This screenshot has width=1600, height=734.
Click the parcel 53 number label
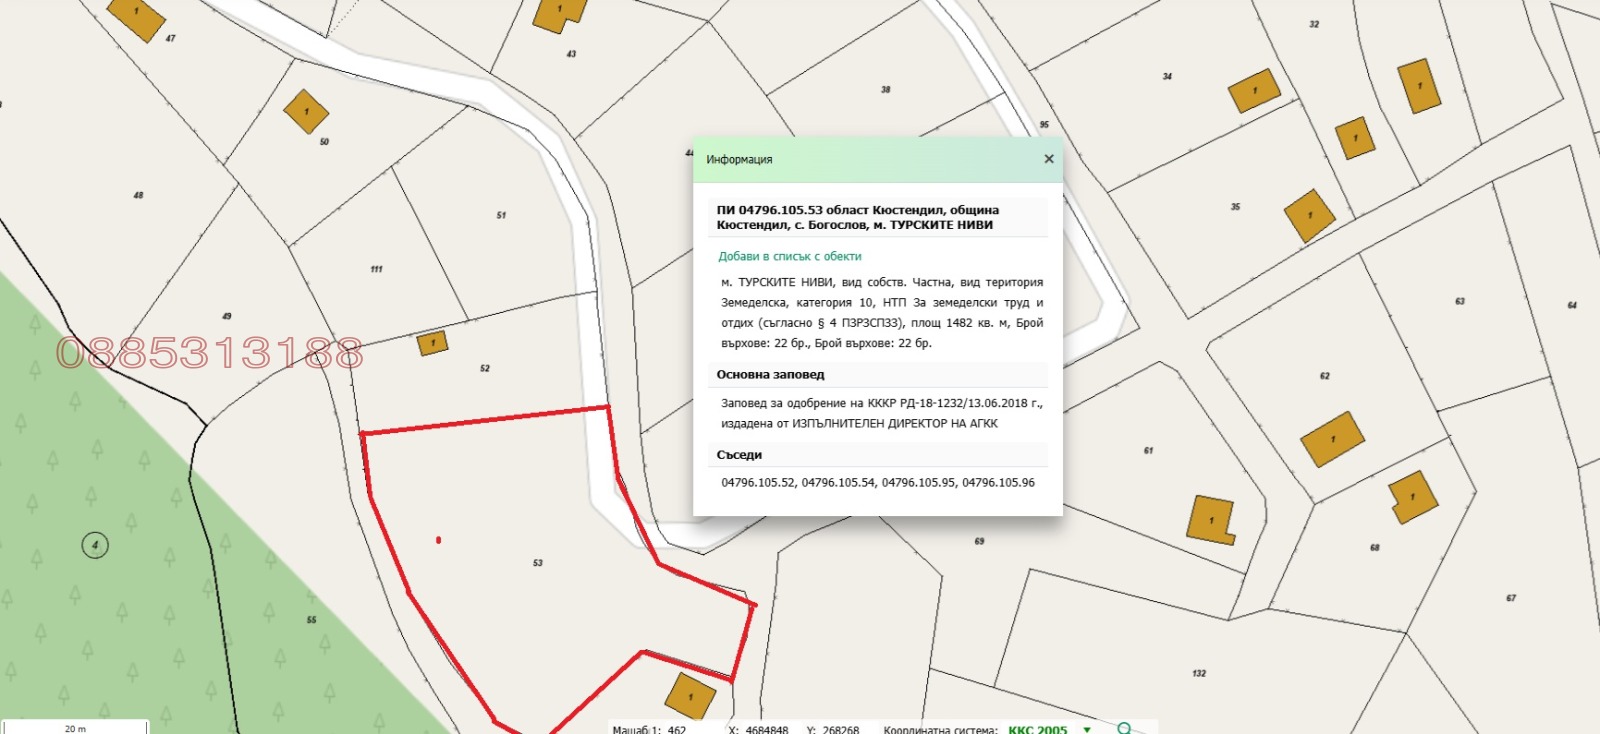538,563
